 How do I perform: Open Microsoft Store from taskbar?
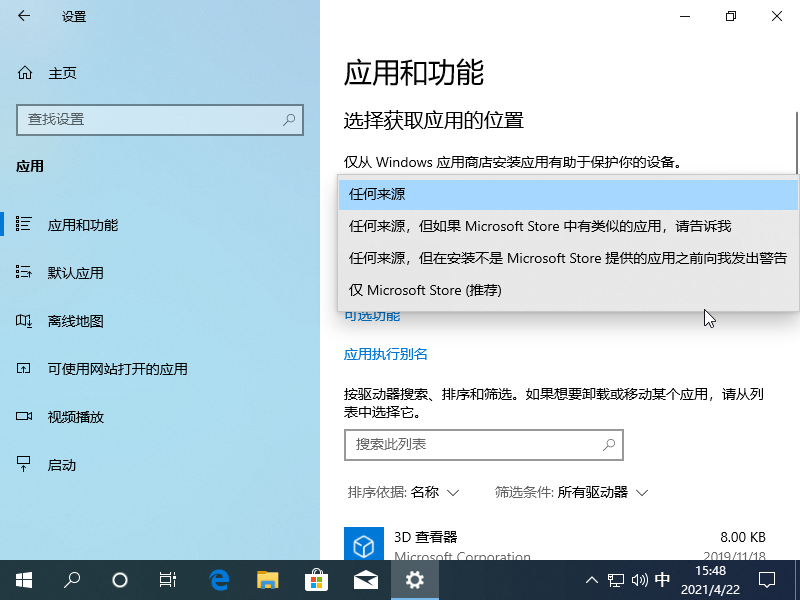coord(316,580)
